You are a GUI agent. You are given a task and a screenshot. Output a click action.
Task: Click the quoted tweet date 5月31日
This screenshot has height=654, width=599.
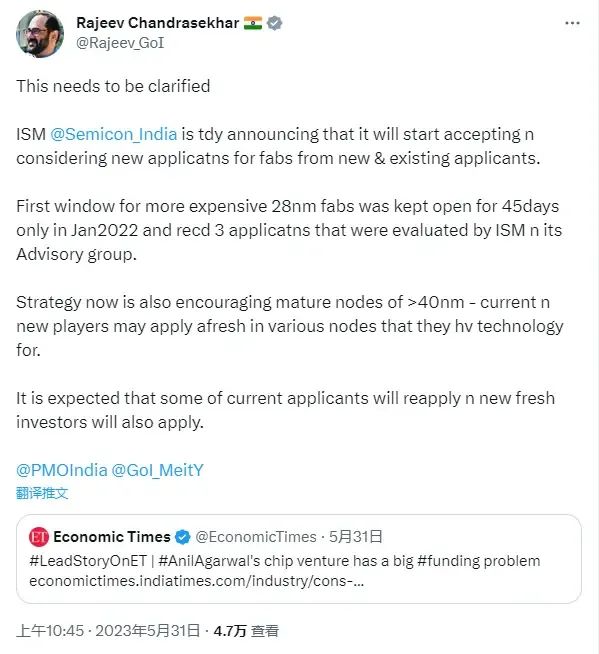tap(355, 537)
